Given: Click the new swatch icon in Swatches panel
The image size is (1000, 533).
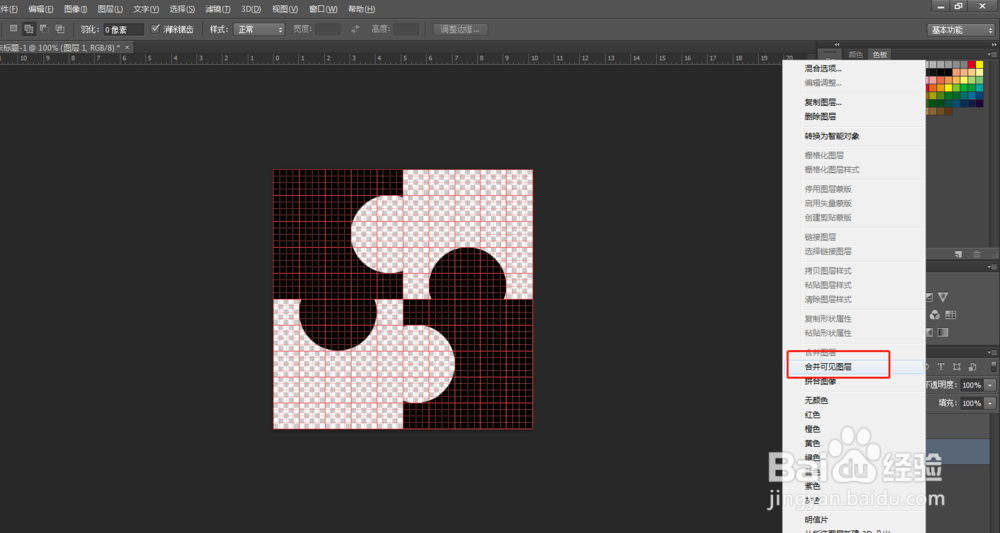Looking at the screenshot, I should pyautogui.click(x=958, y=254).
